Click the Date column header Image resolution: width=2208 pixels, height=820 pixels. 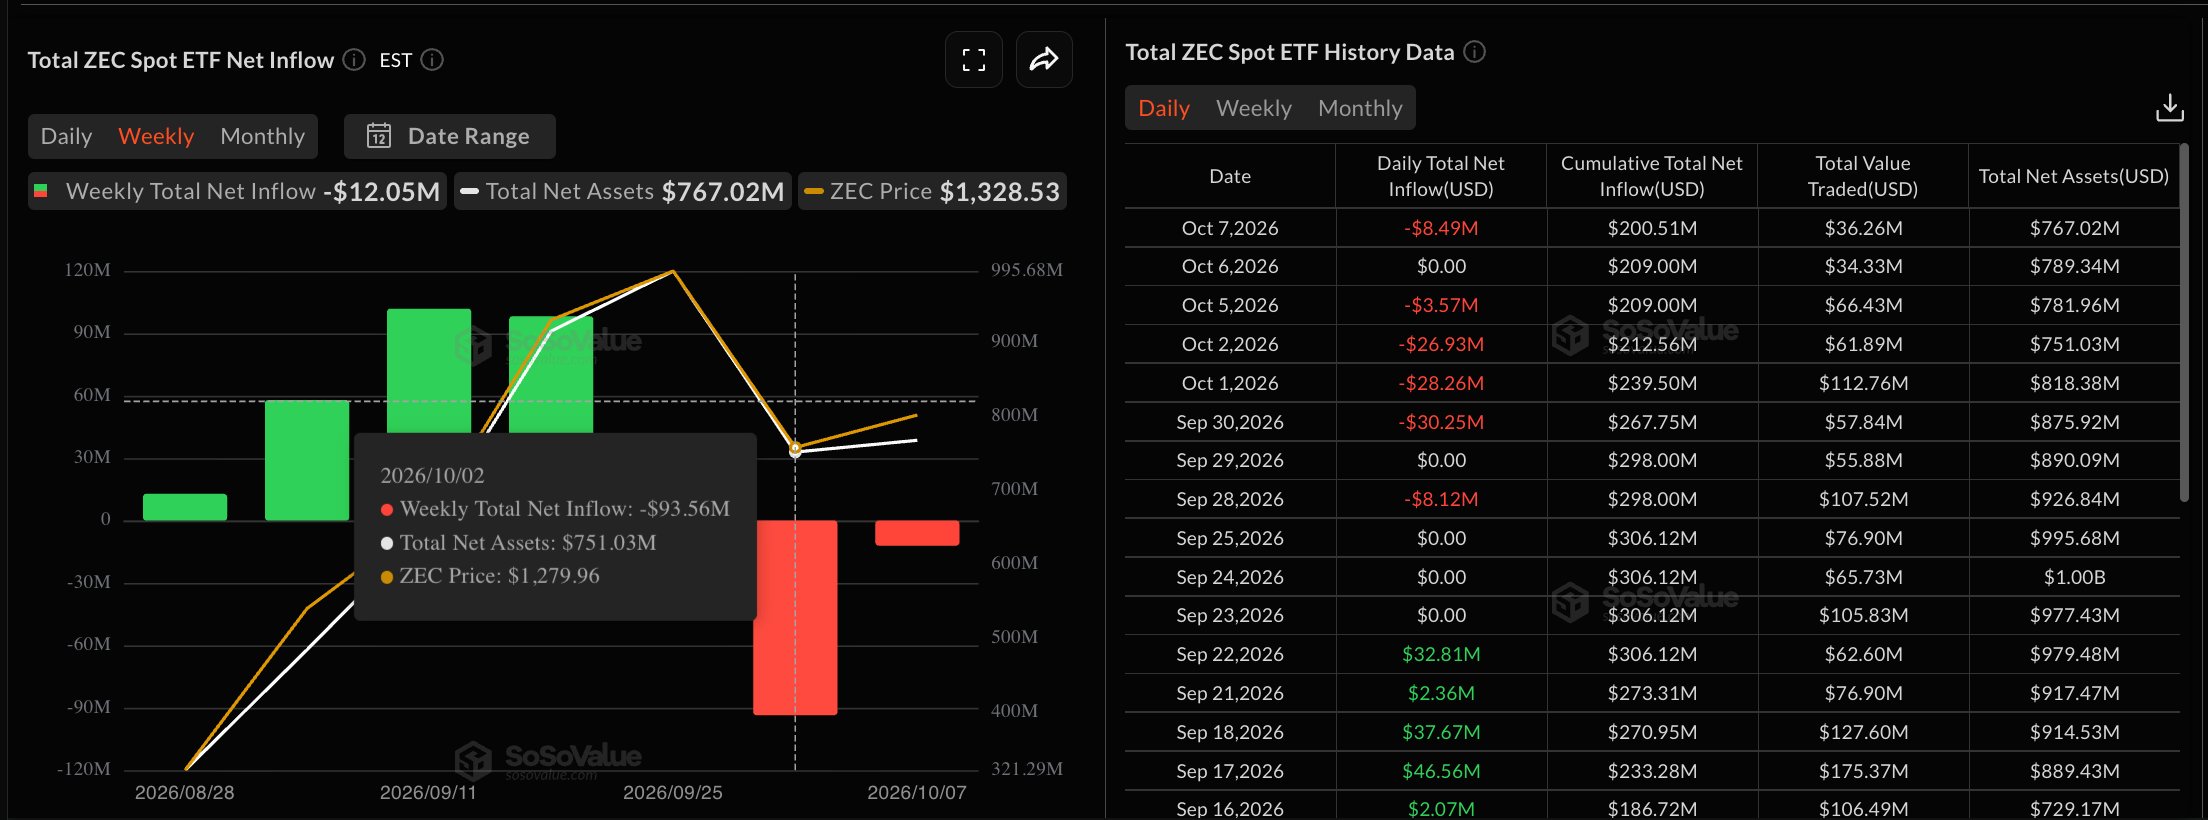[1230, 176]
